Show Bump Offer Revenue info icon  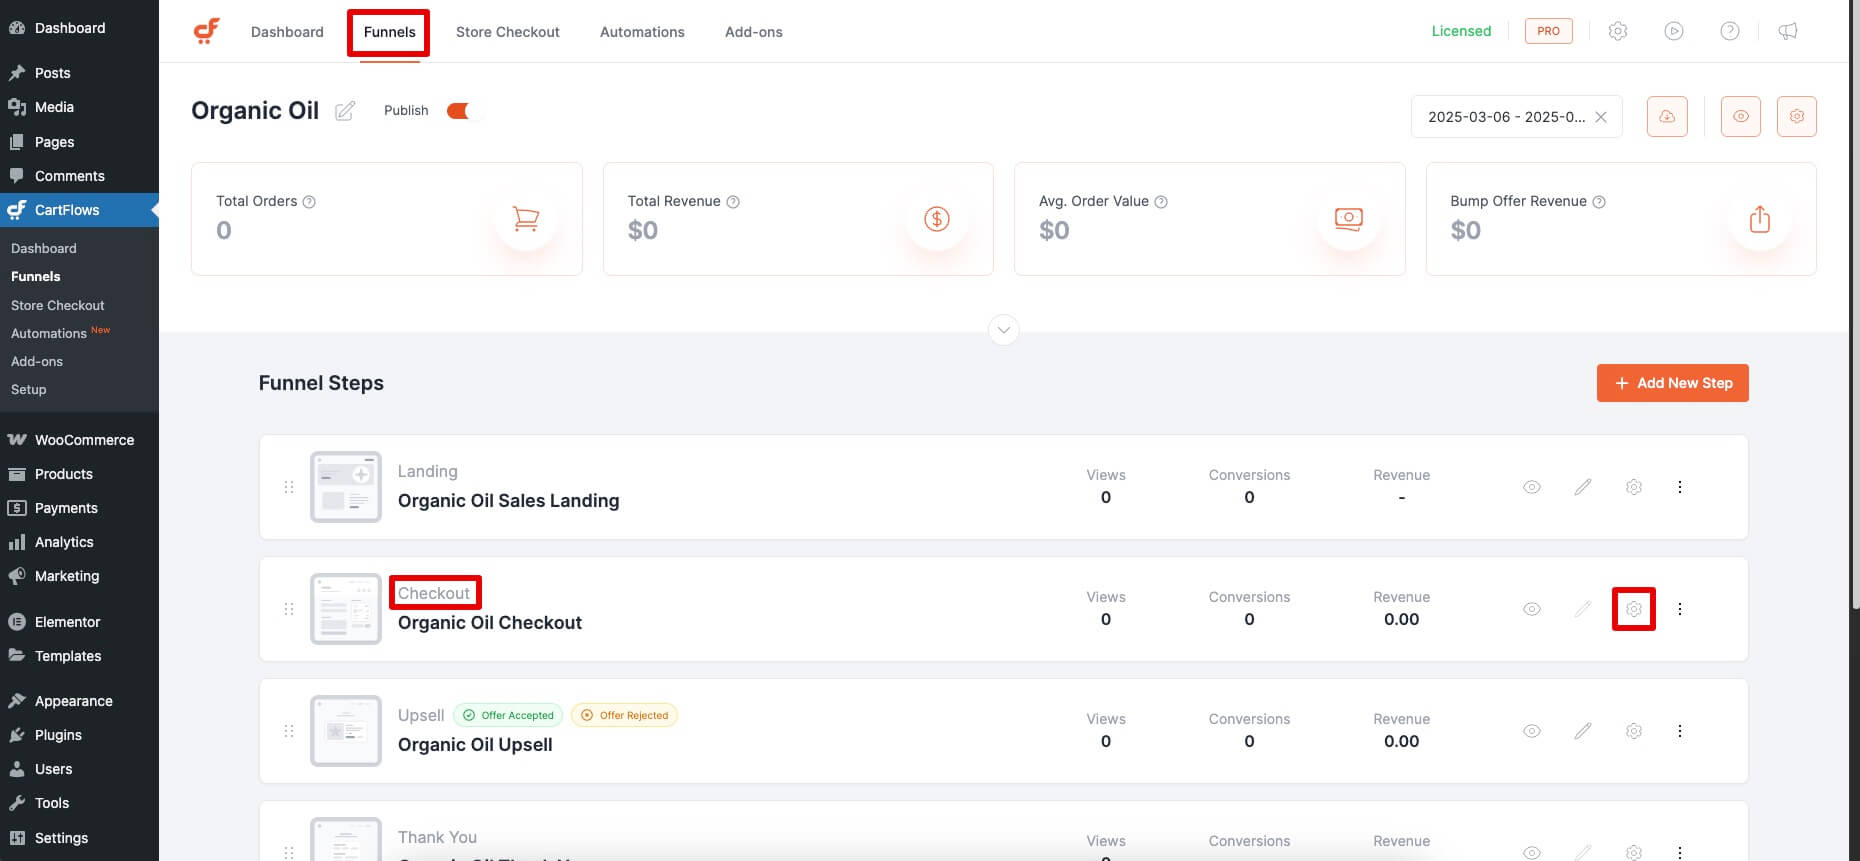pos(1599,202)
